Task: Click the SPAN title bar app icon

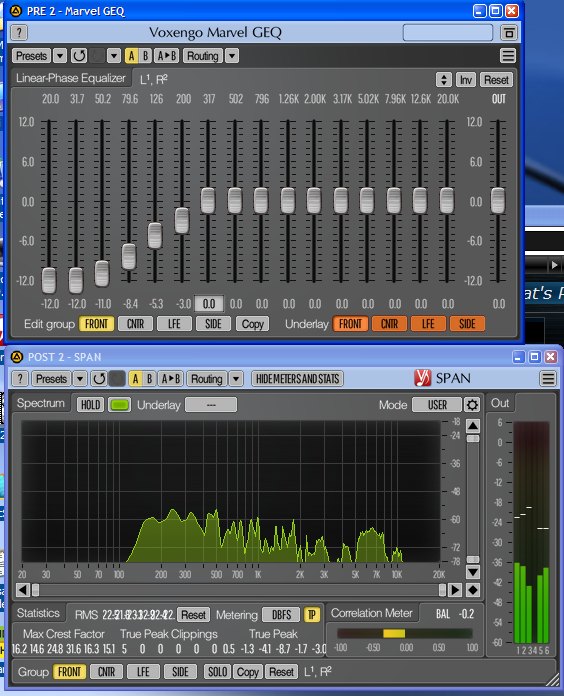Action: [17, 357]
